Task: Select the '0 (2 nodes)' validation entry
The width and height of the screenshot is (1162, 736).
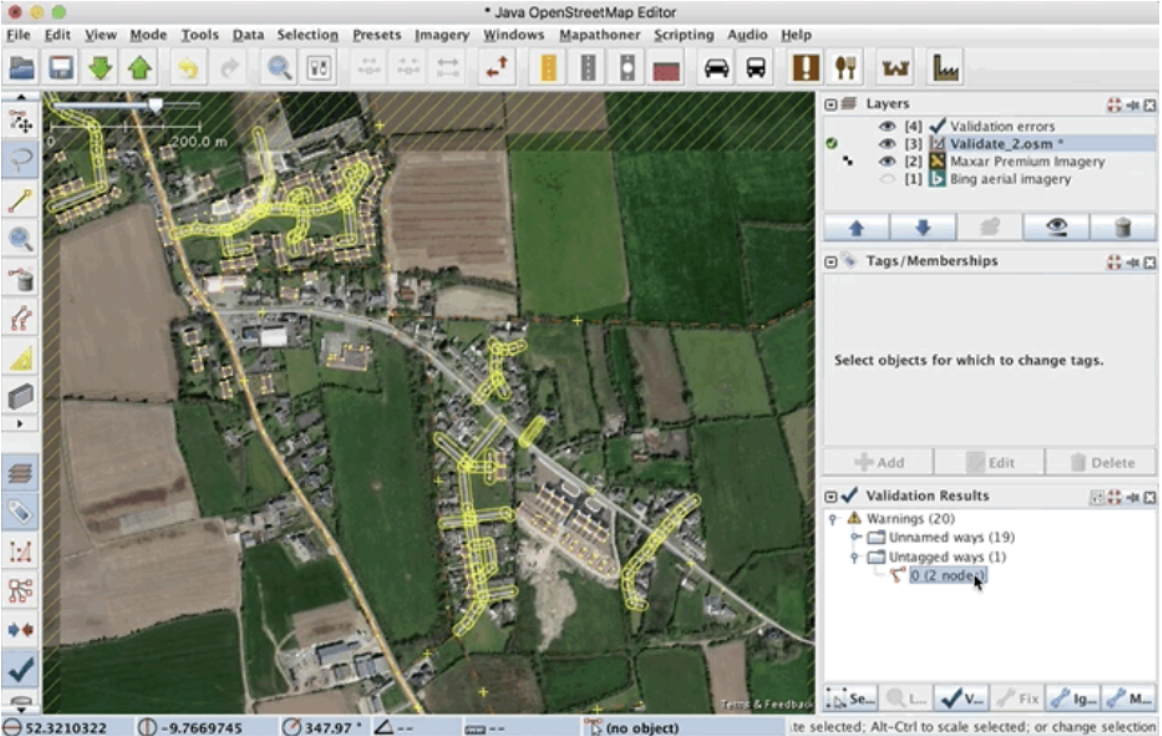Action: 948,575
